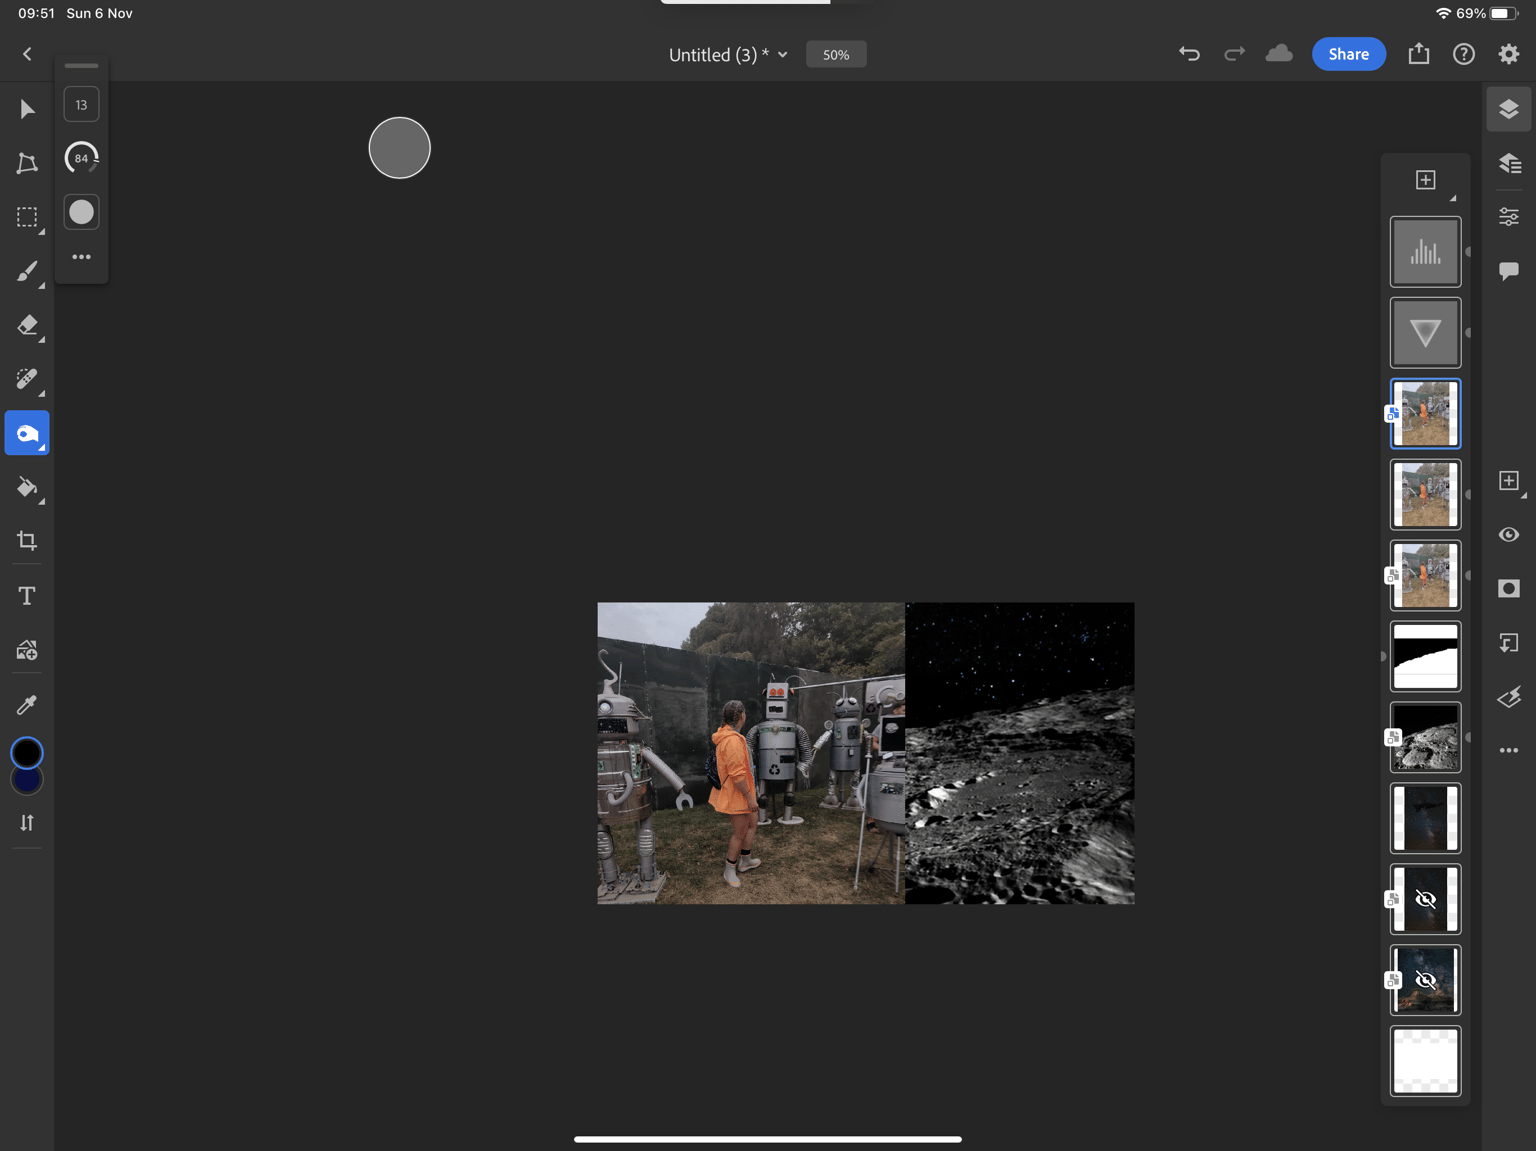Switch to the detailed layer view
Screen dimensions: 1536x1151
tap(1509, 163)
